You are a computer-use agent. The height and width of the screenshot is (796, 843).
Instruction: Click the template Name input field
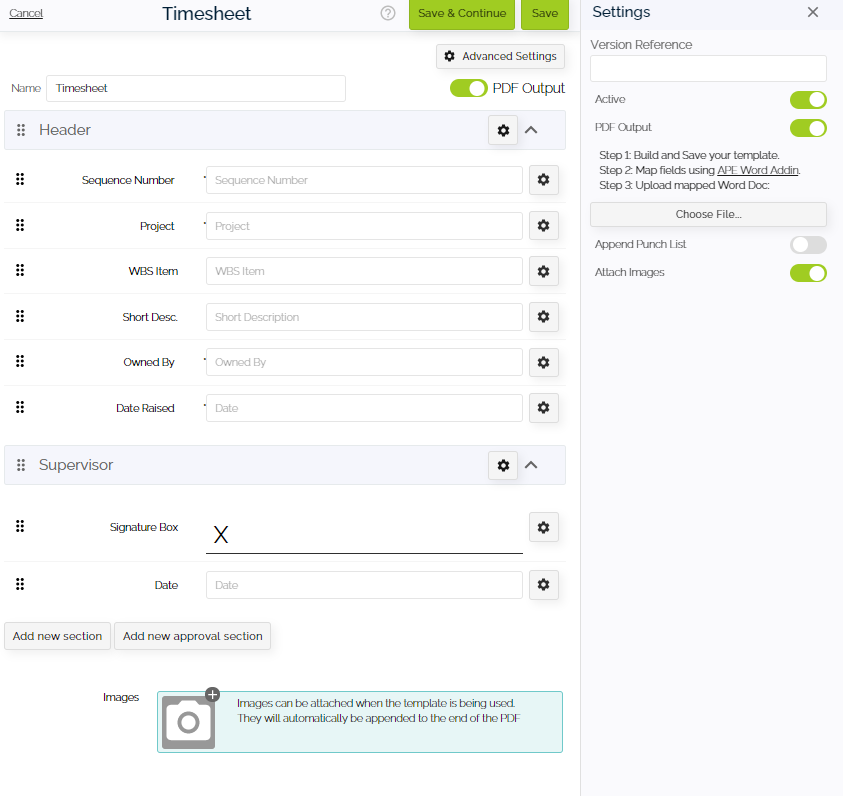click(196, 88)
